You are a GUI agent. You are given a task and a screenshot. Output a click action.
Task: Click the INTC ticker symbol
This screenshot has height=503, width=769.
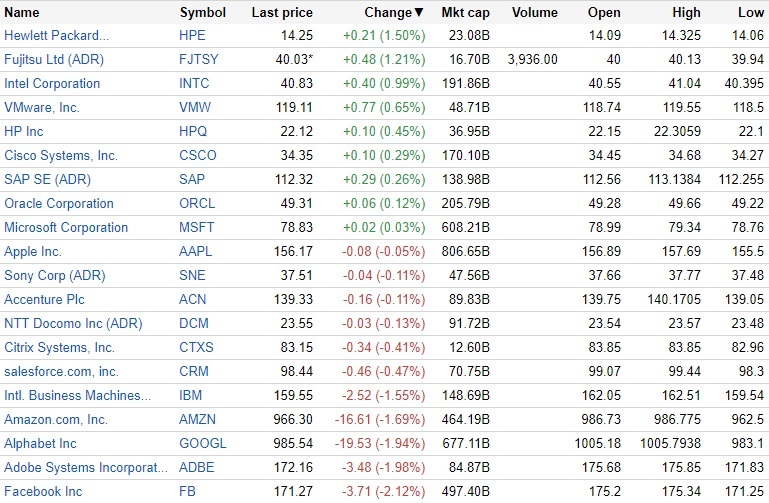197,83
